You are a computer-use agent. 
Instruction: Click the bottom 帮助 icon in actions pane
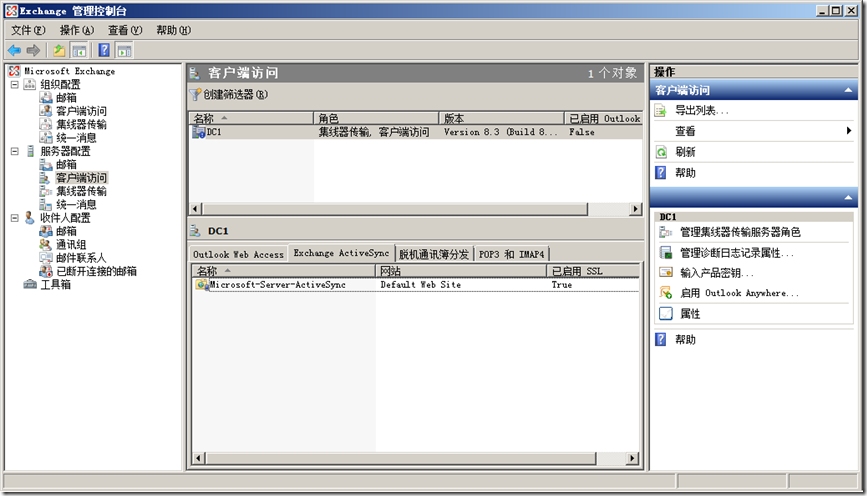(661, 340)
